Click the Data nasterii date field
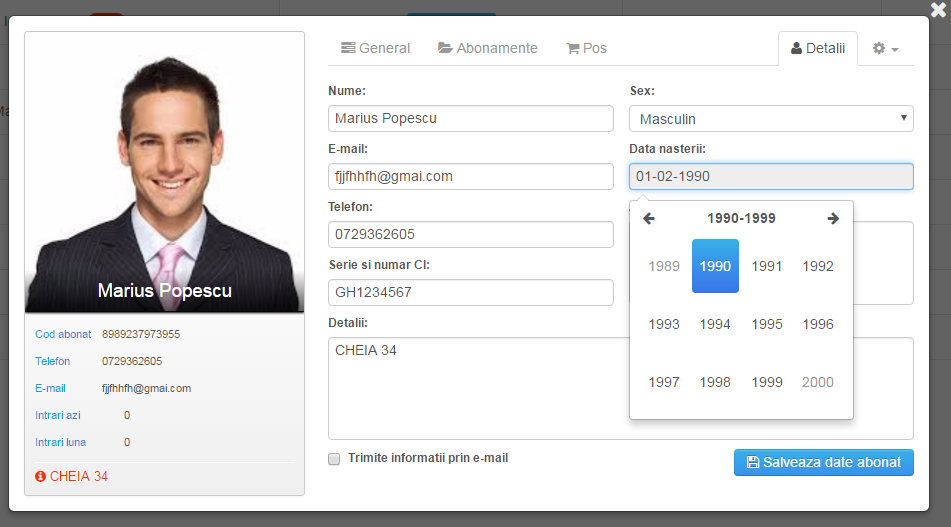Screen dimensions: 951x527 (771, 176)
